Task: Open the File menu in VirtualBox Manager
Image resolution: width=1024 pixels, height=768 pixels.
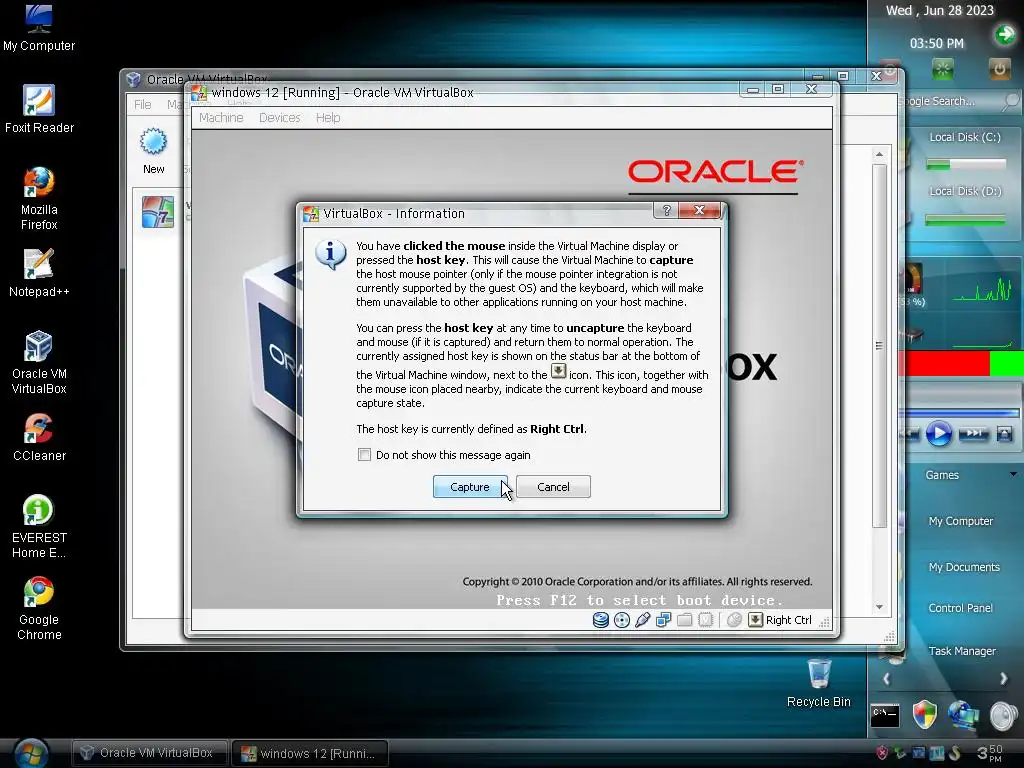Action: (142, 104)
